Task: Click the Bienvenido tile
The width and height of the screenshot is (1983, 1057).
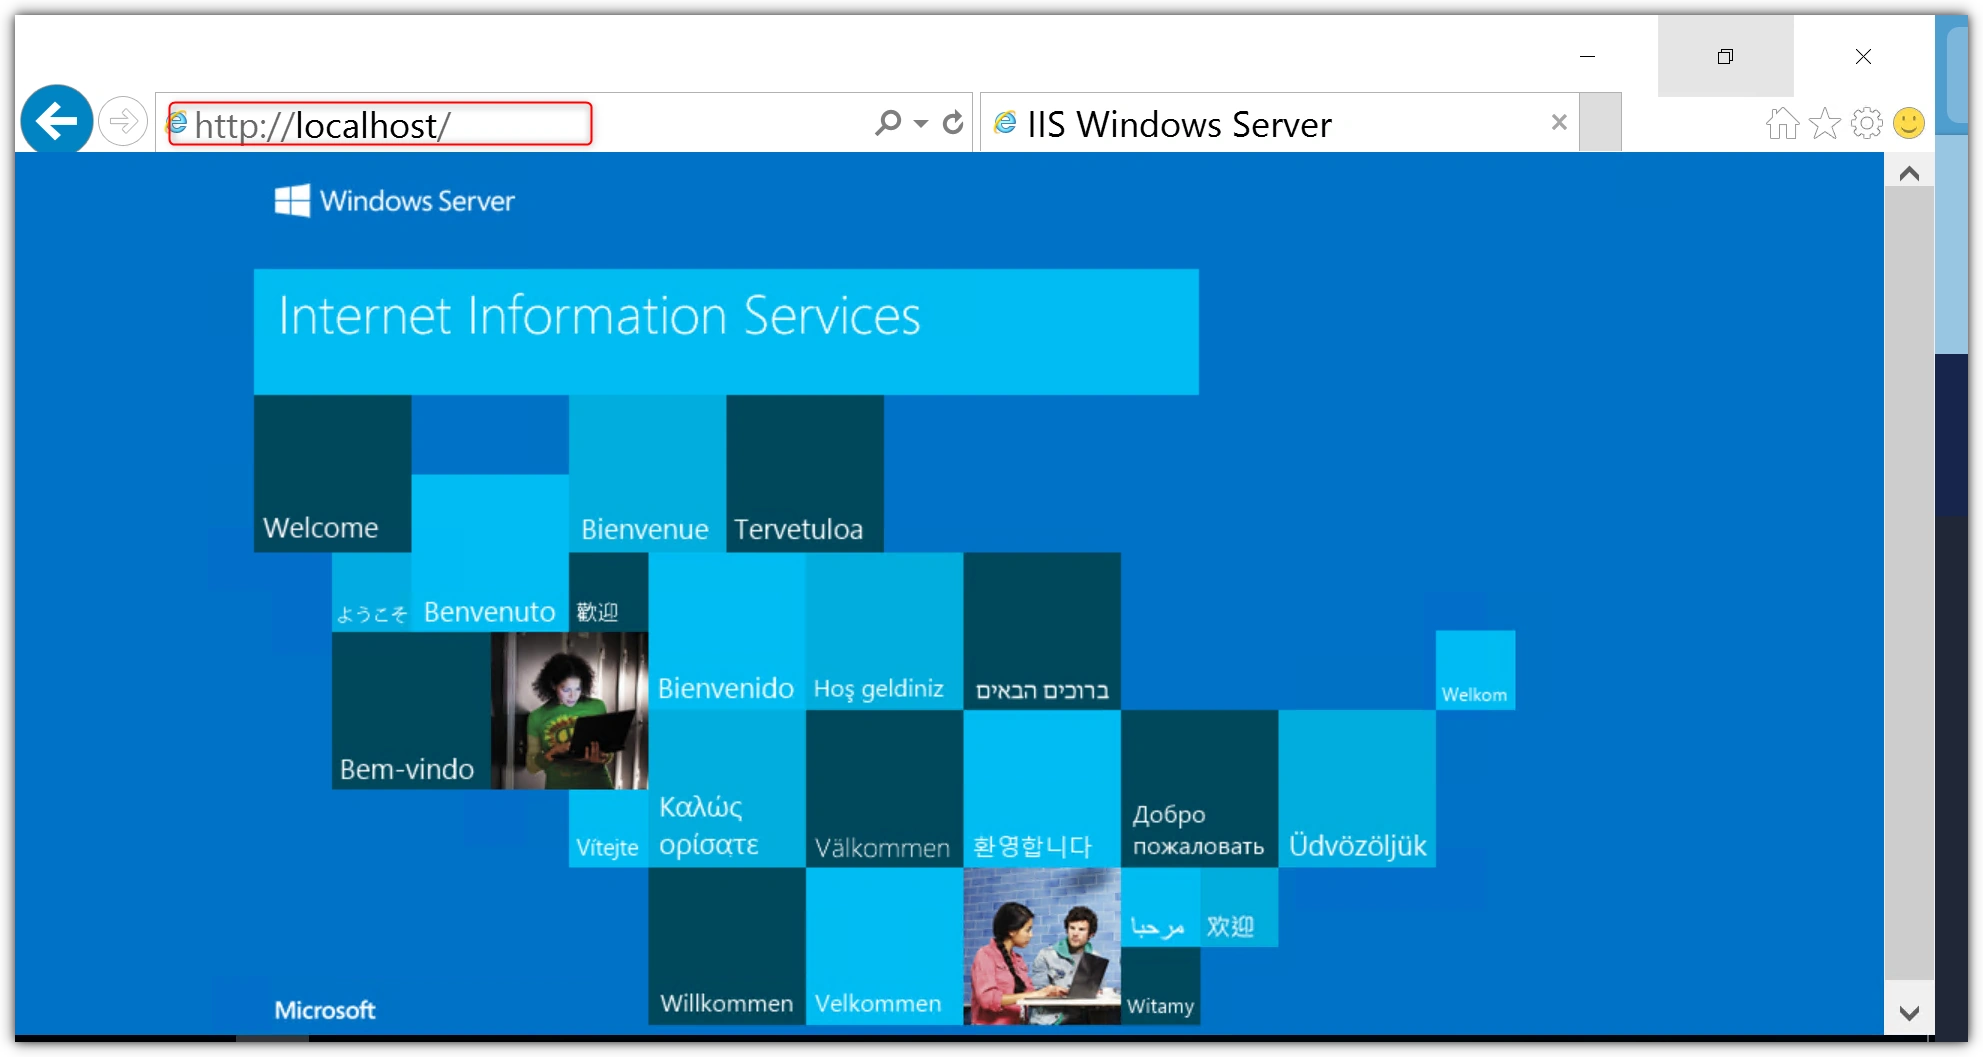Action: [x=726, y=631]
